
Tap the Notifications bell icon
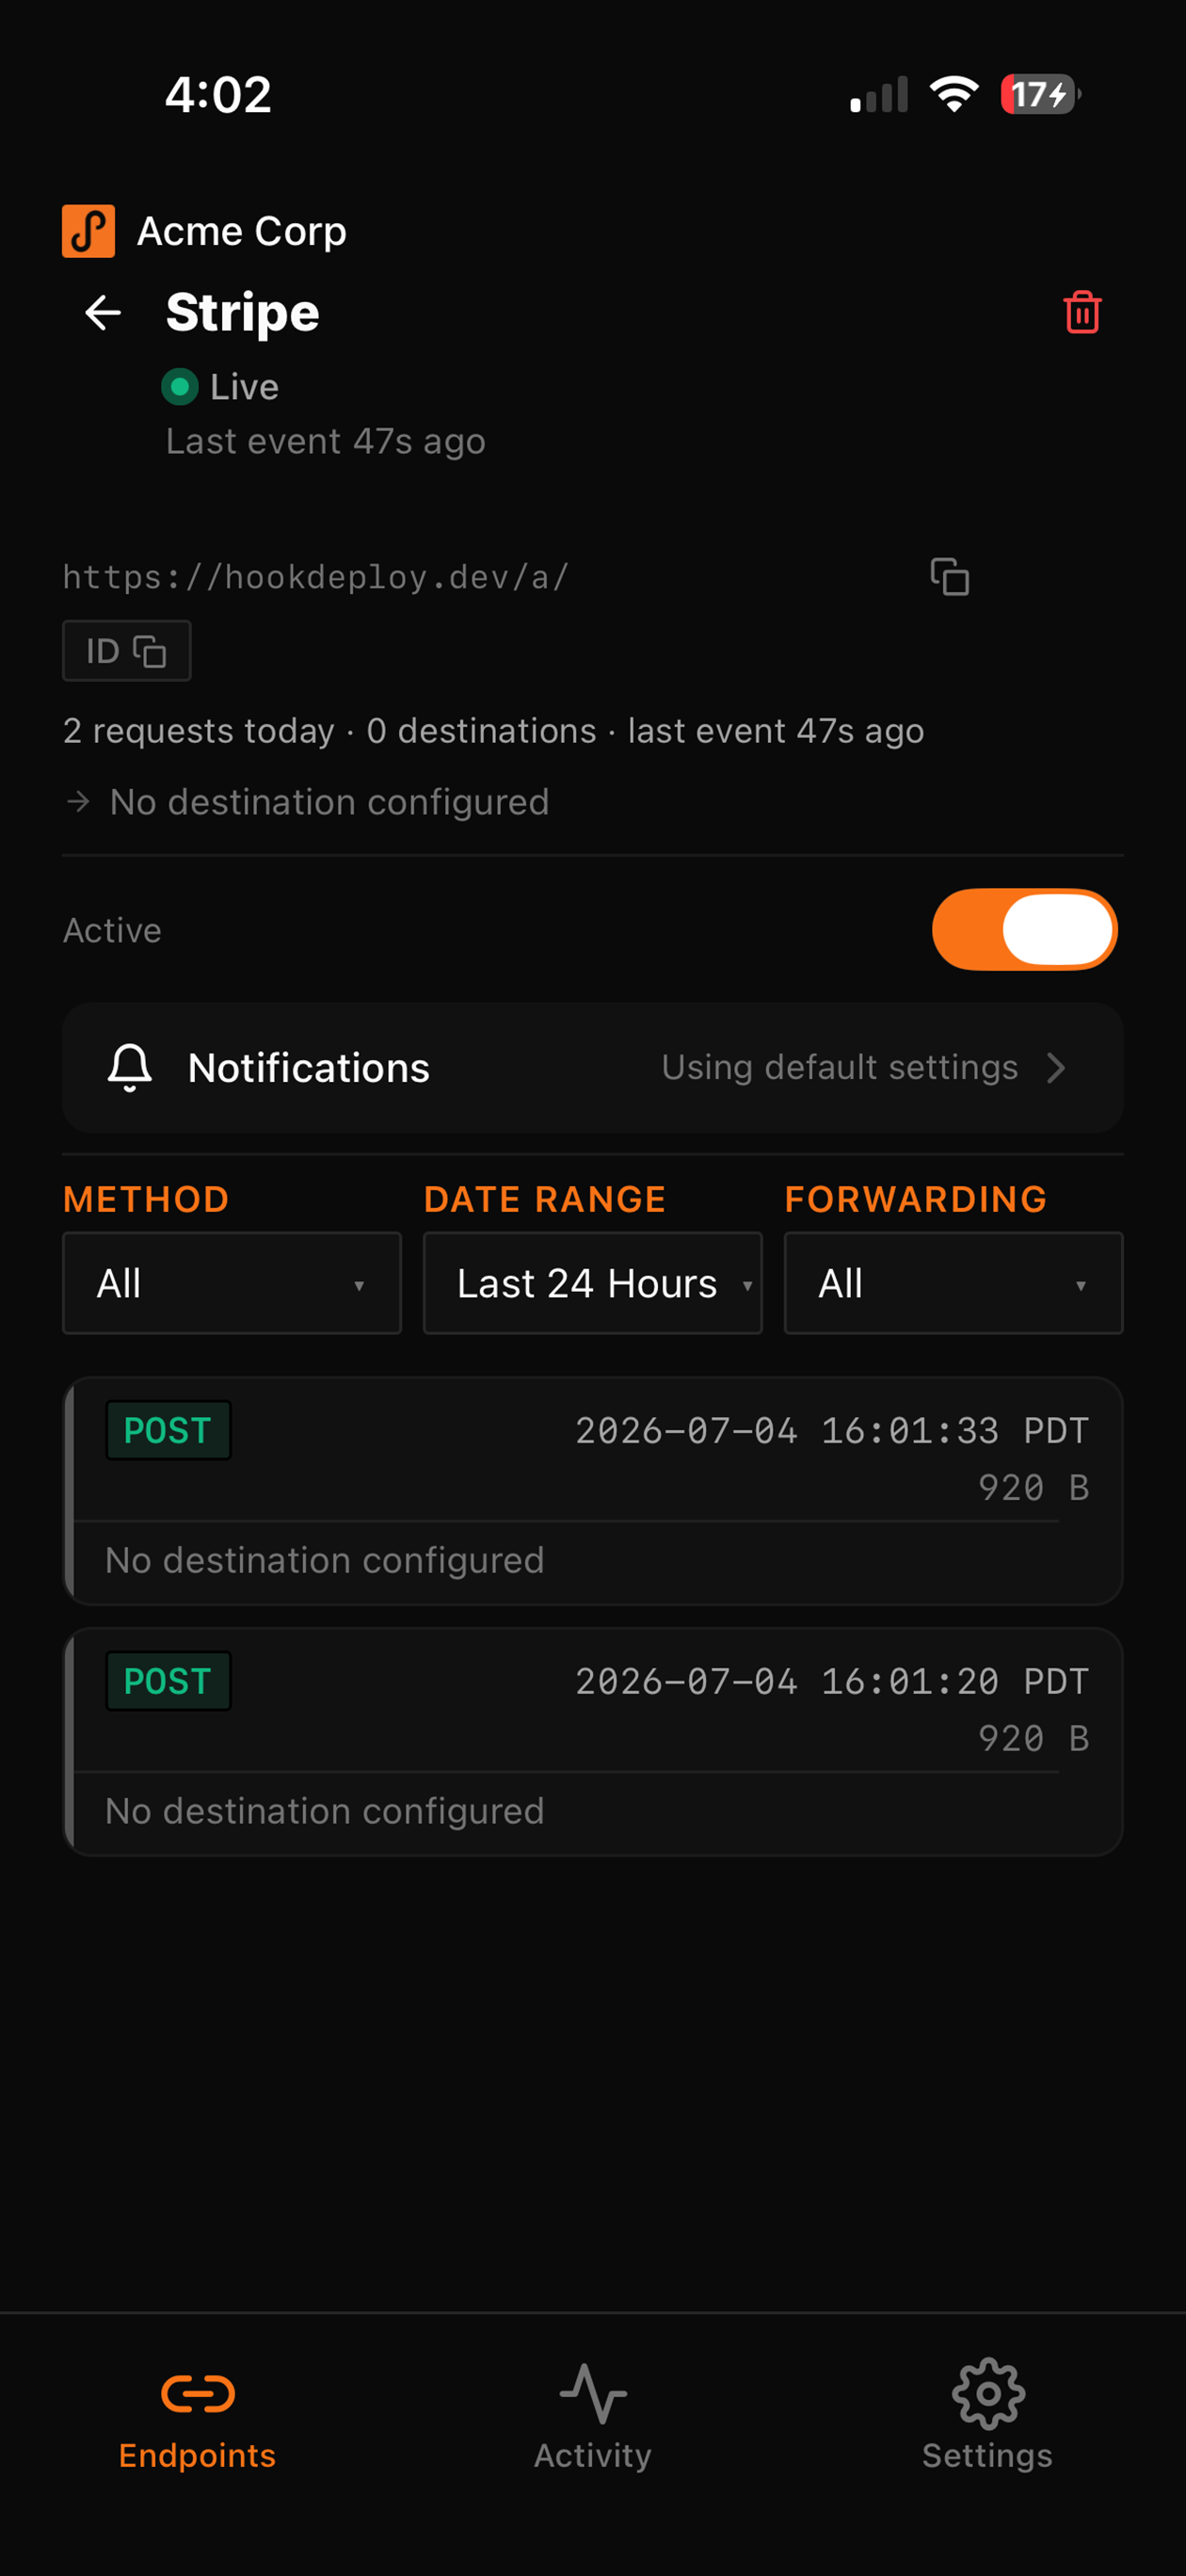tap(130, 1067)
